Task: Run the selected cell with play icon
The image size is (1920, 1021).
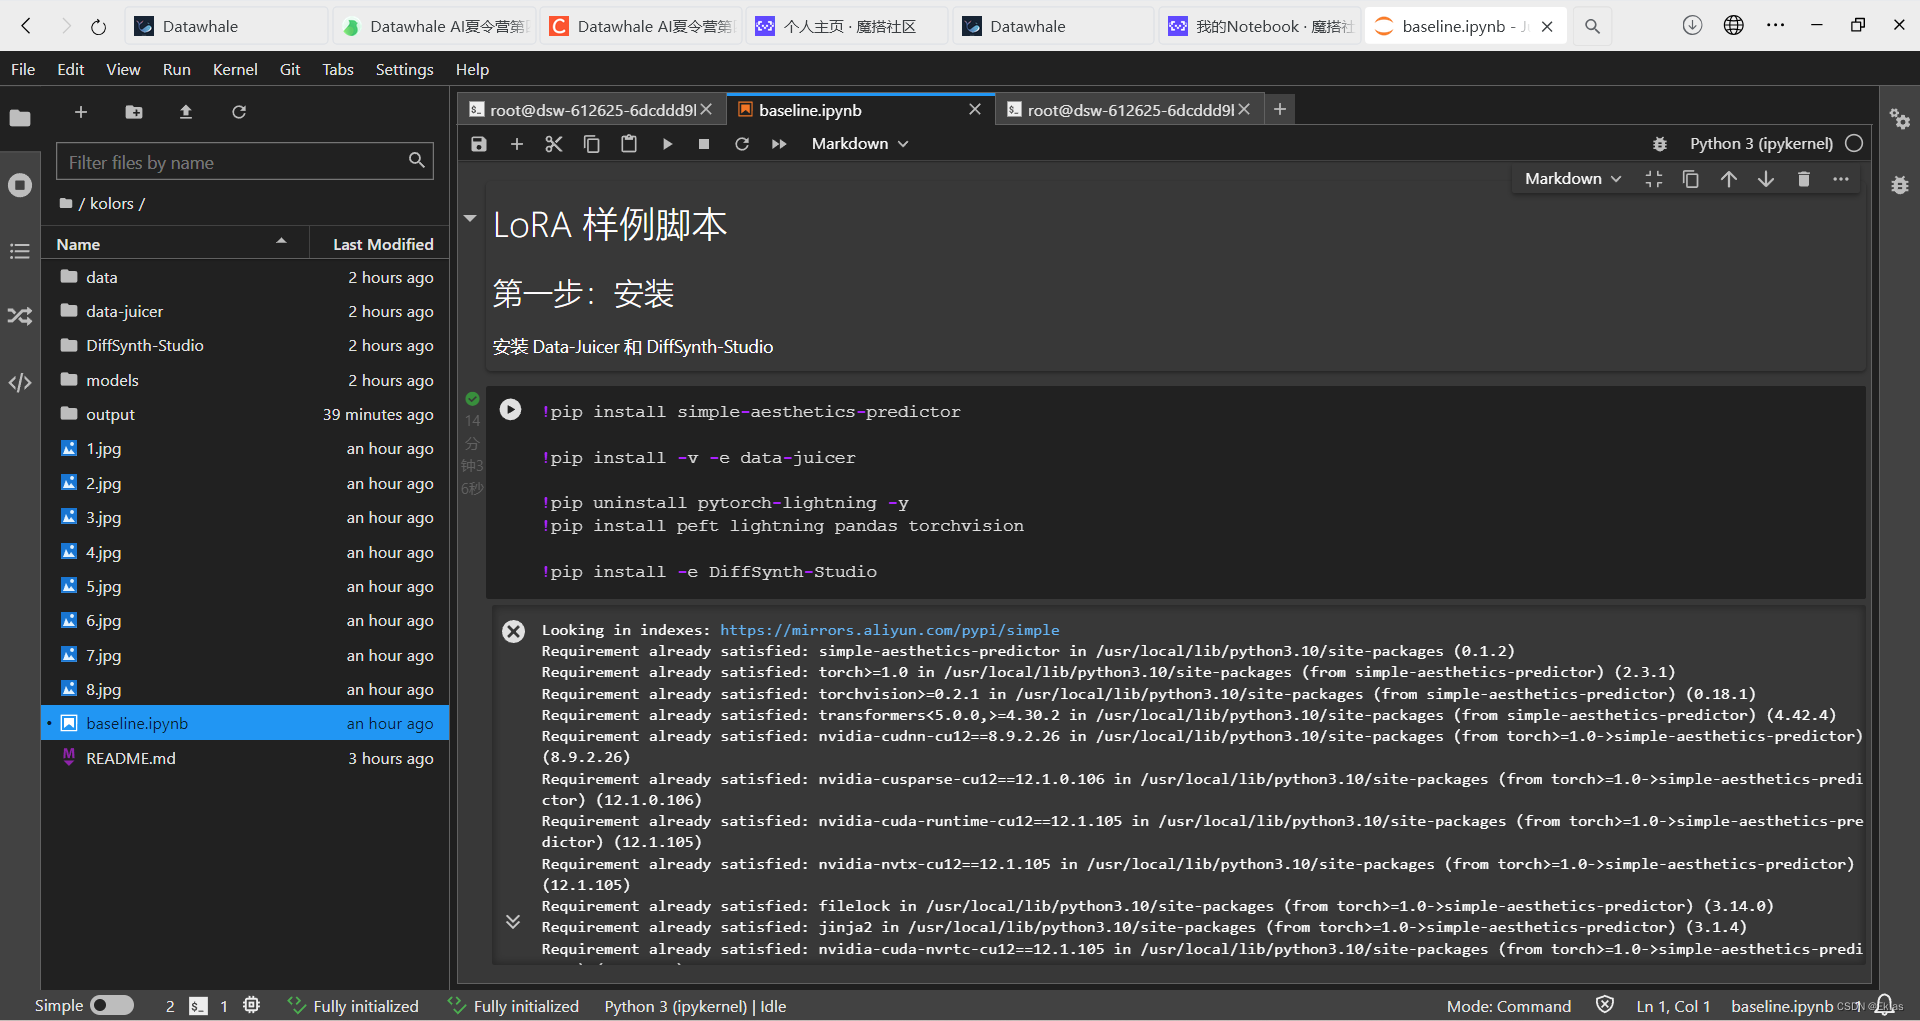Action: [x=667, y=144]
